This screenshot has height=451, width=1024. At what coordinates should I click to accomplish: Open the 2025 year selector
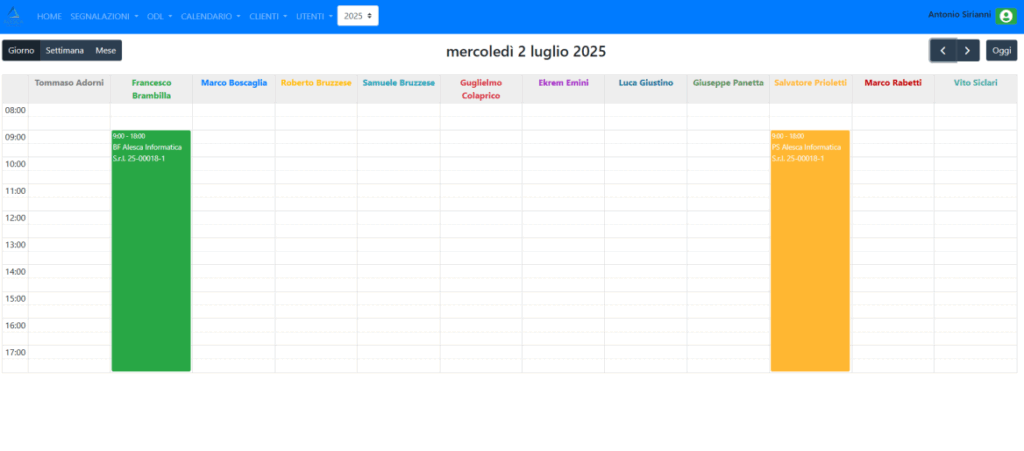pos(357,17)
